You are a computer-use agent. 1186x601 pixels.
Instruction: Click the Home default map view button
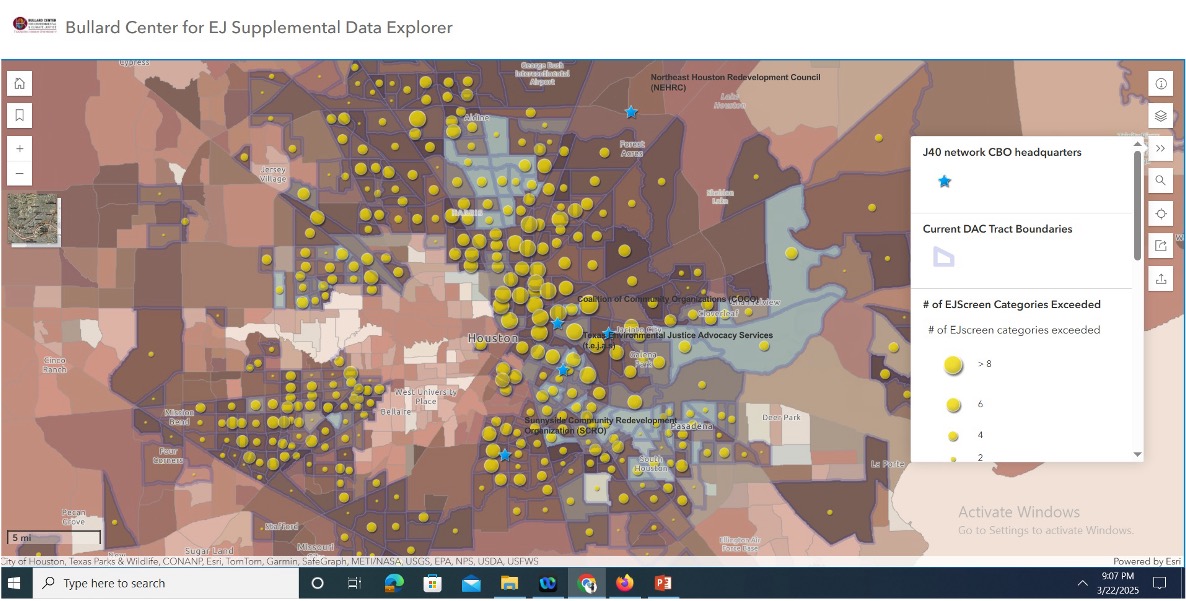(x=20, y=83)
